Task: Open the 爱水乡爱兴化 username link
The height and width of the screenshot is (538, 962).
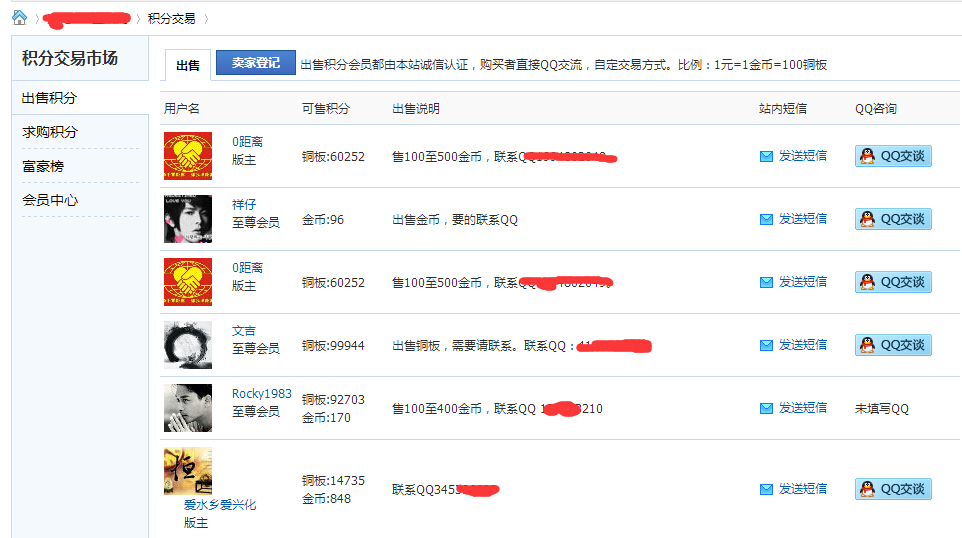Action: [x=220, y=505]
